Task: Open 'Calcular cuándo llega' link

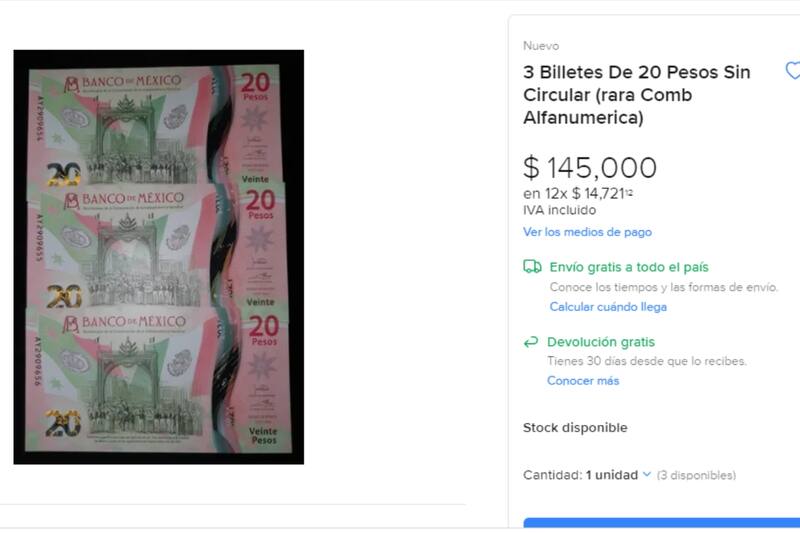Action: click(x=608, y=307)
